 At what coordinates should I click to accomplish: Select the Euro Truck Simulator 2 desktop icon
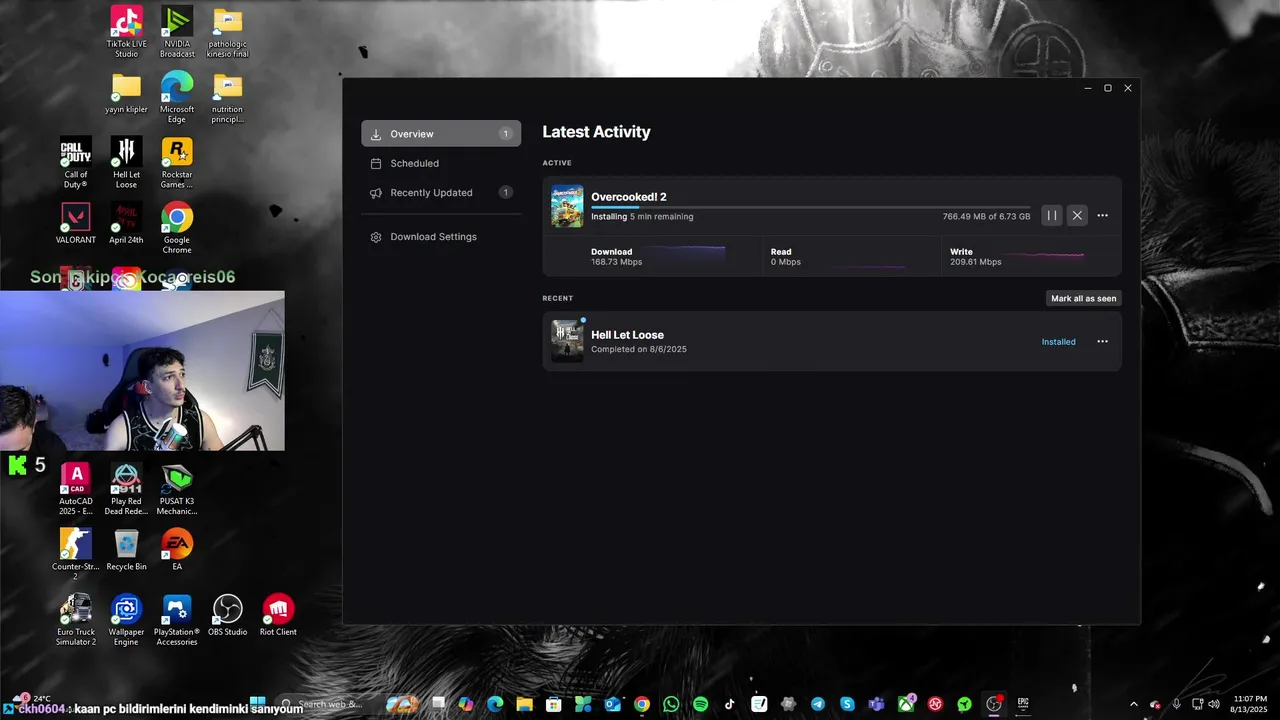(76, 620)
